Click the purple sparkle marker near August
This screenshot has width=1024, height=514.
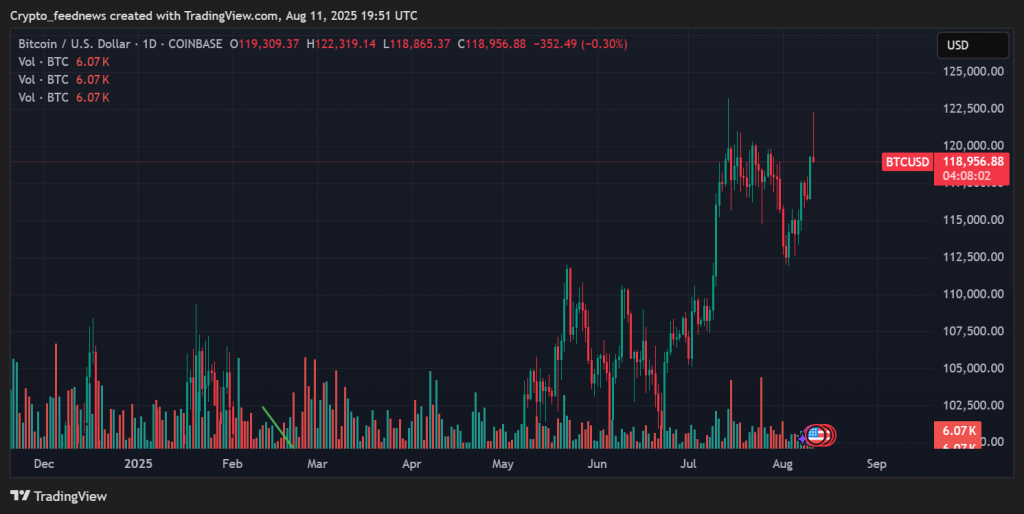coord(801,438)
